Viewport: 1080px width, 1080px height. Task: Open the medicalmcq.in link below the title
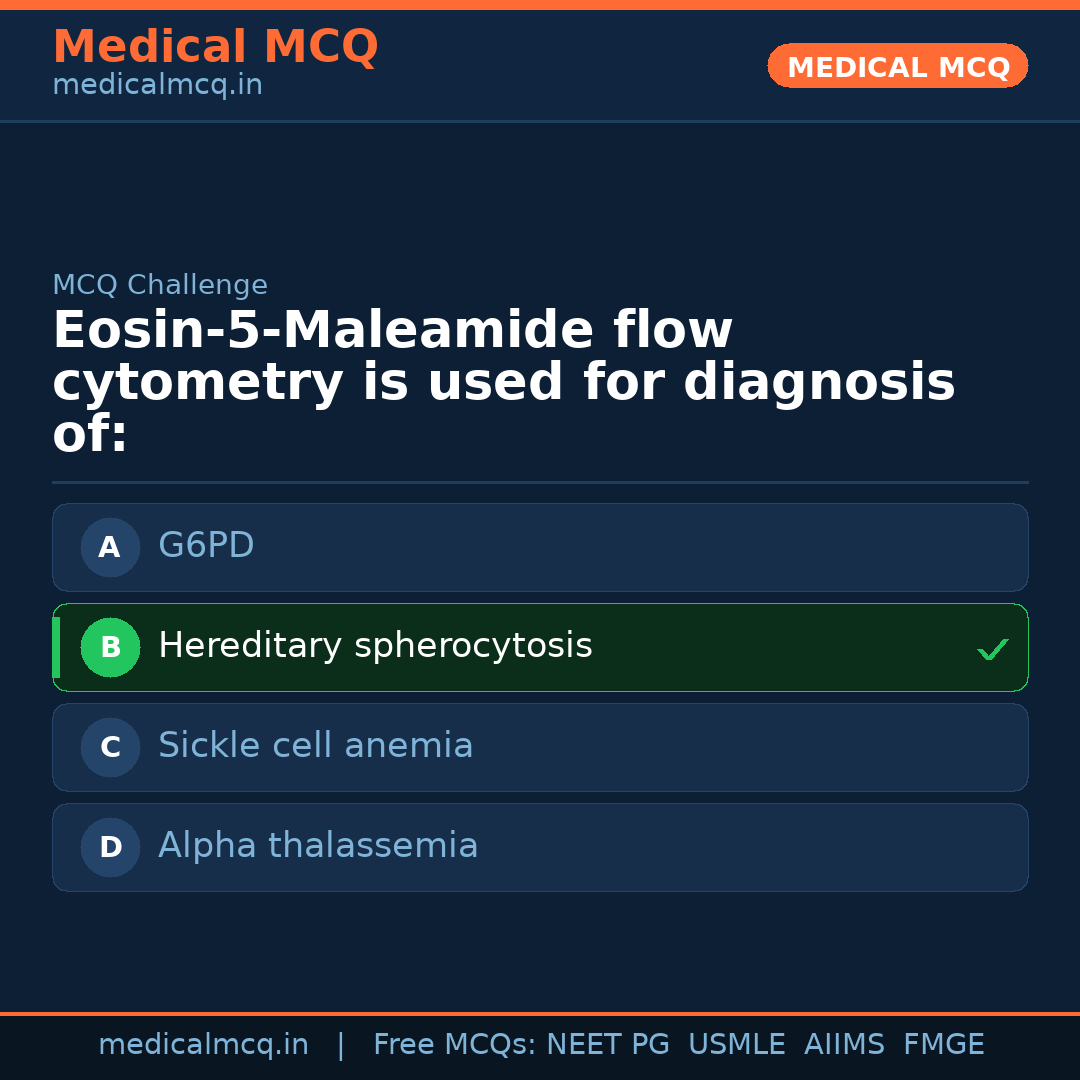157,85
